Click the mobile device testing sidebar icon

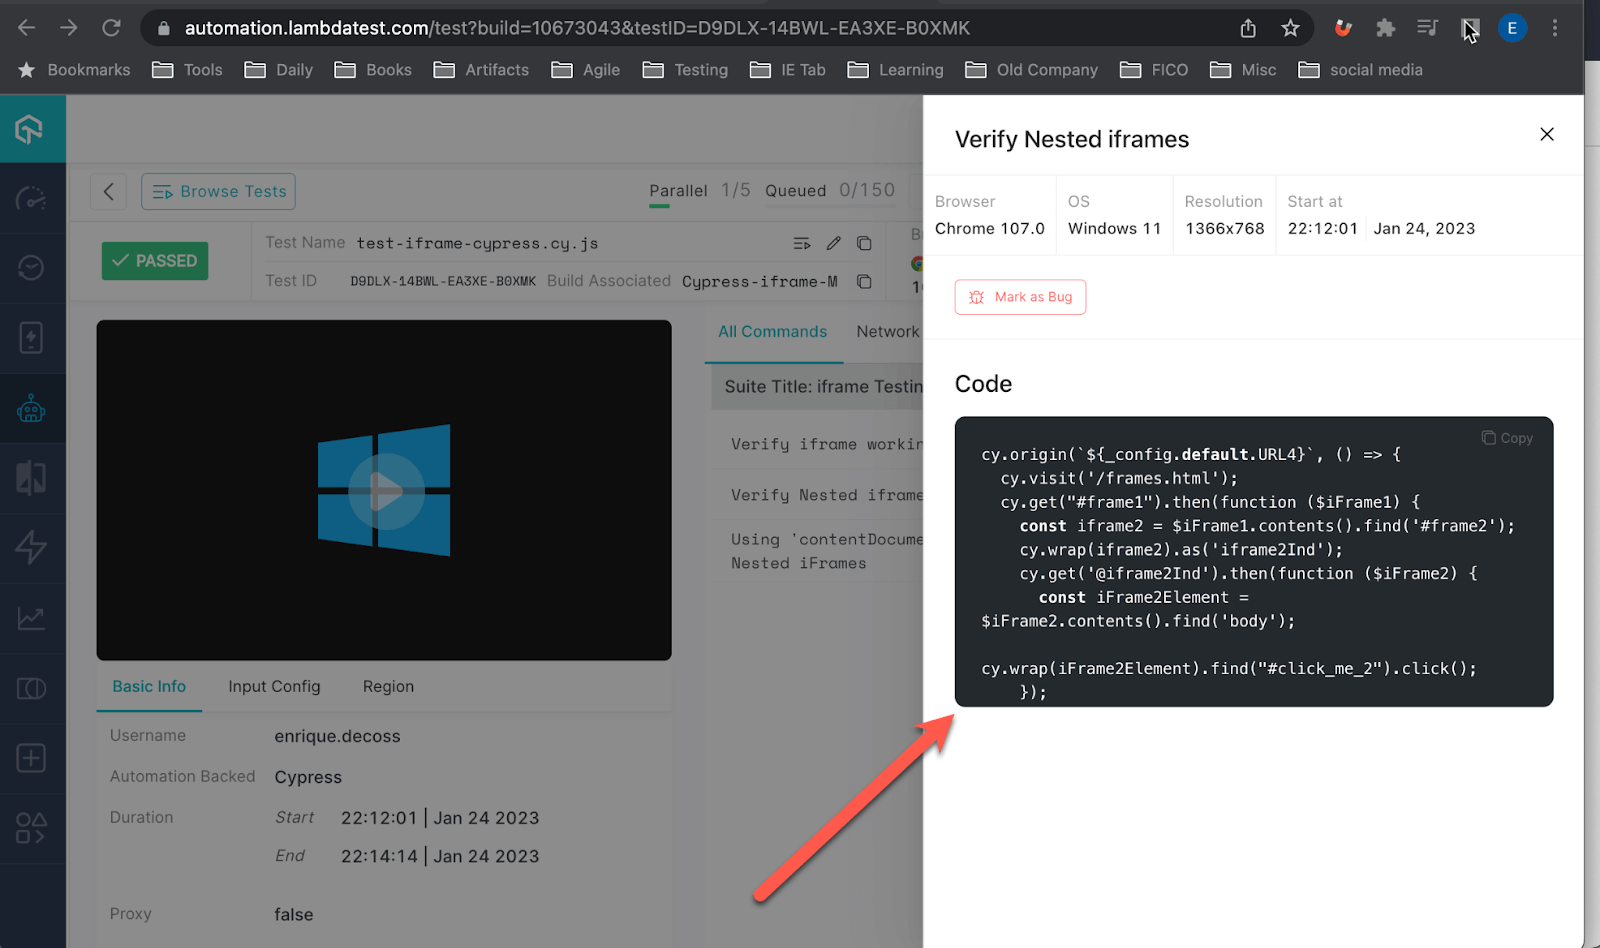point(33,338)
